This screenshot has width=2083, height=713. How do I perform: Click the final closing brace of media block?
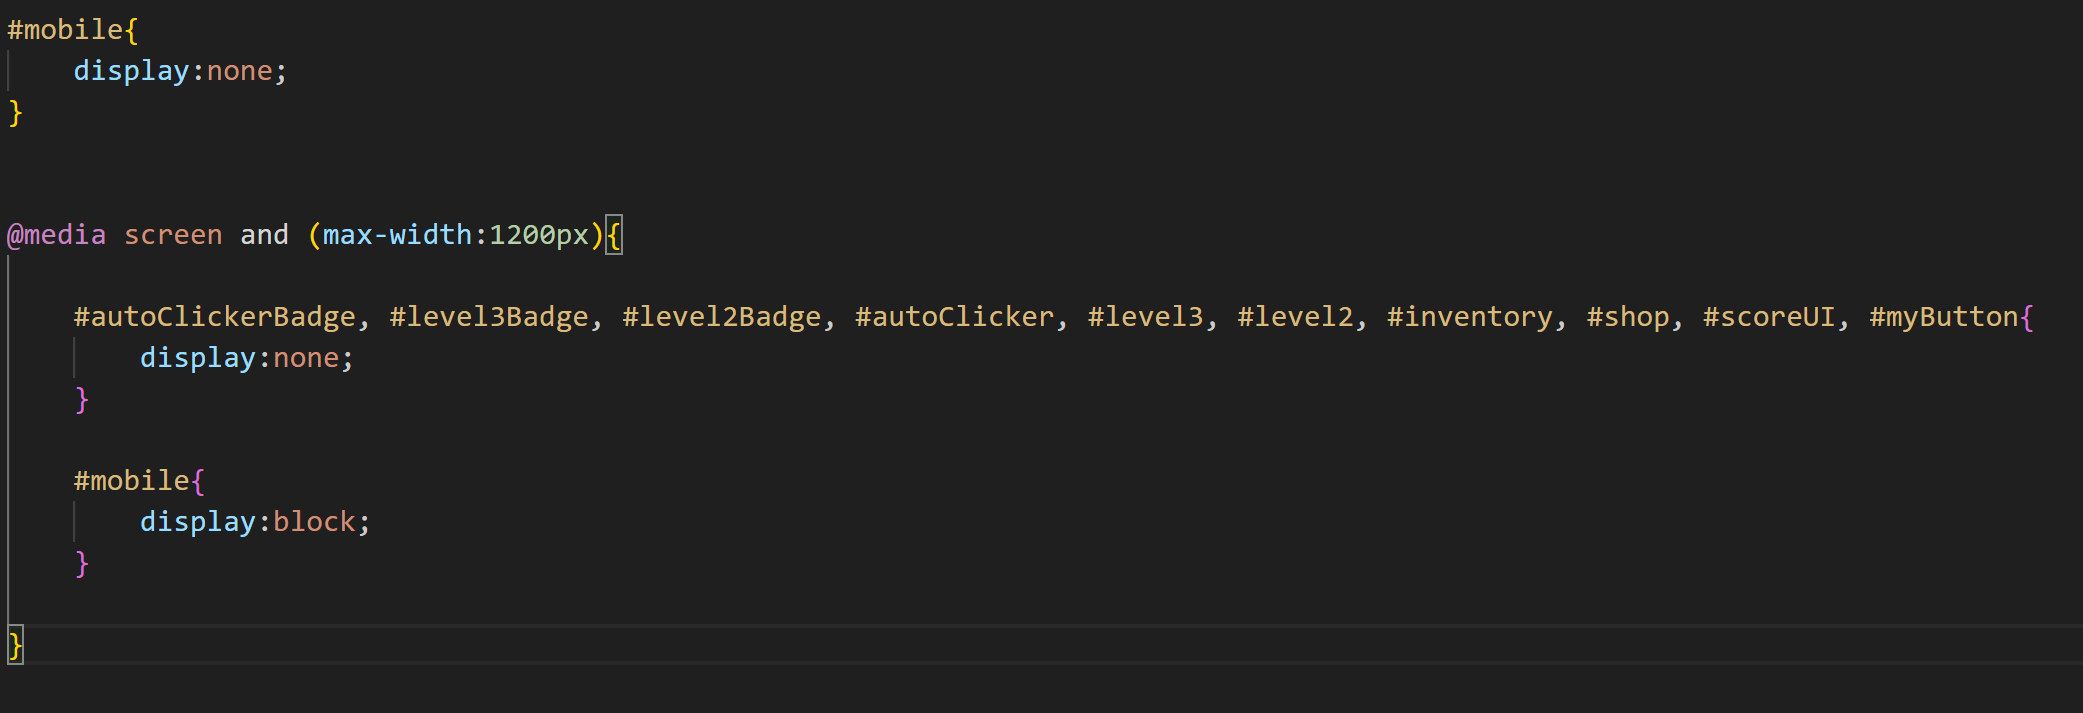pyautogui.click(x=15, y=645)
